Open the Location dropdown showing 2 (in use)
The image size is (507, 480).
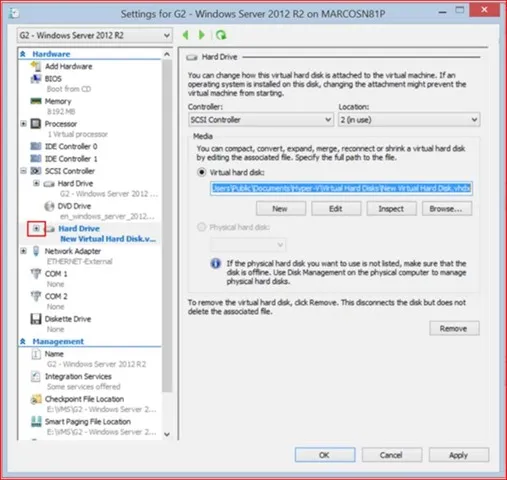tap(409, 120)
